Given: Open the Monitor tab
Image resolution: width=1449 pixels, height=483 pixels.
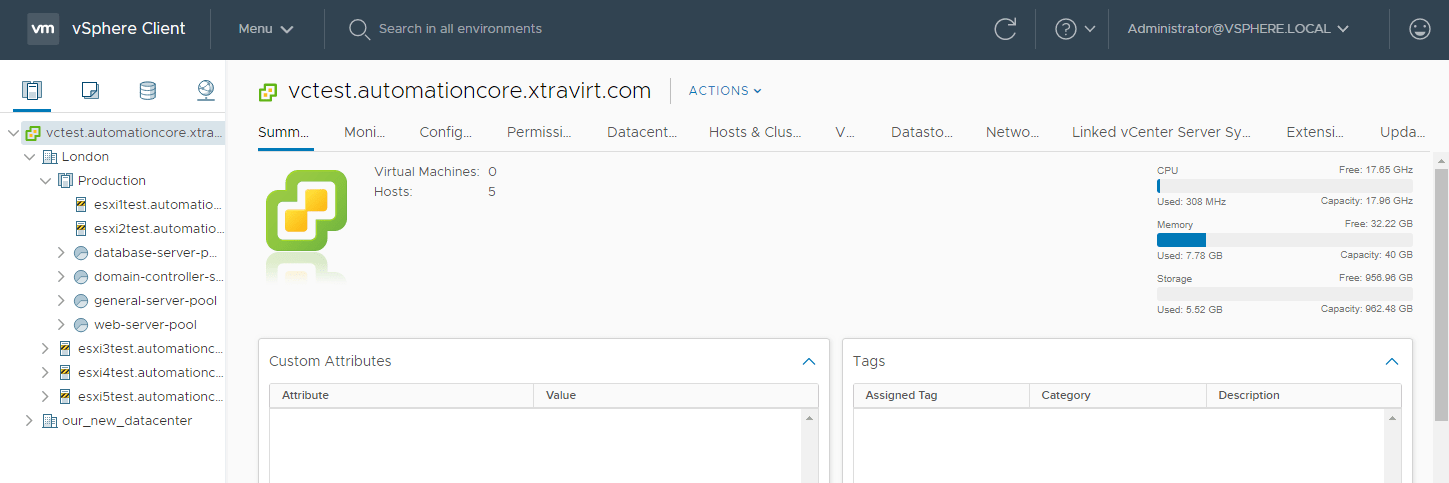Looking at the screenshot, I should pyautogui.click(x=365, y=132).
